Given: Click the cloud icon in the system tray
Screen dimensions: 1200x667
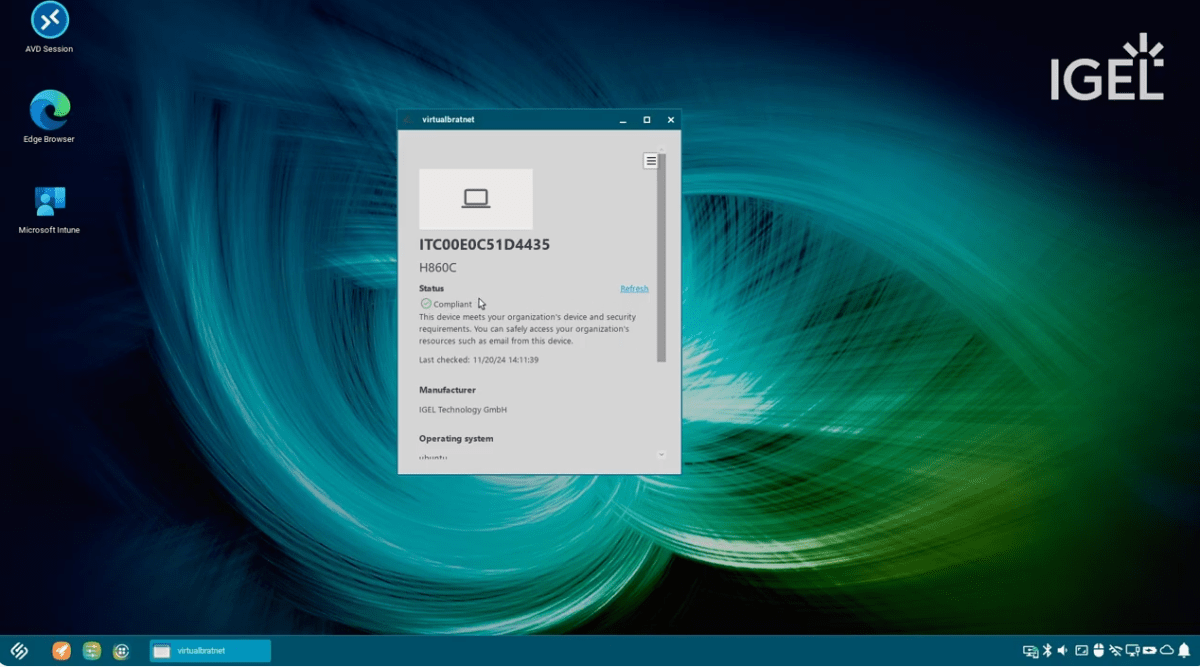Looking at the screenshot, I should tap(1167, 651).
